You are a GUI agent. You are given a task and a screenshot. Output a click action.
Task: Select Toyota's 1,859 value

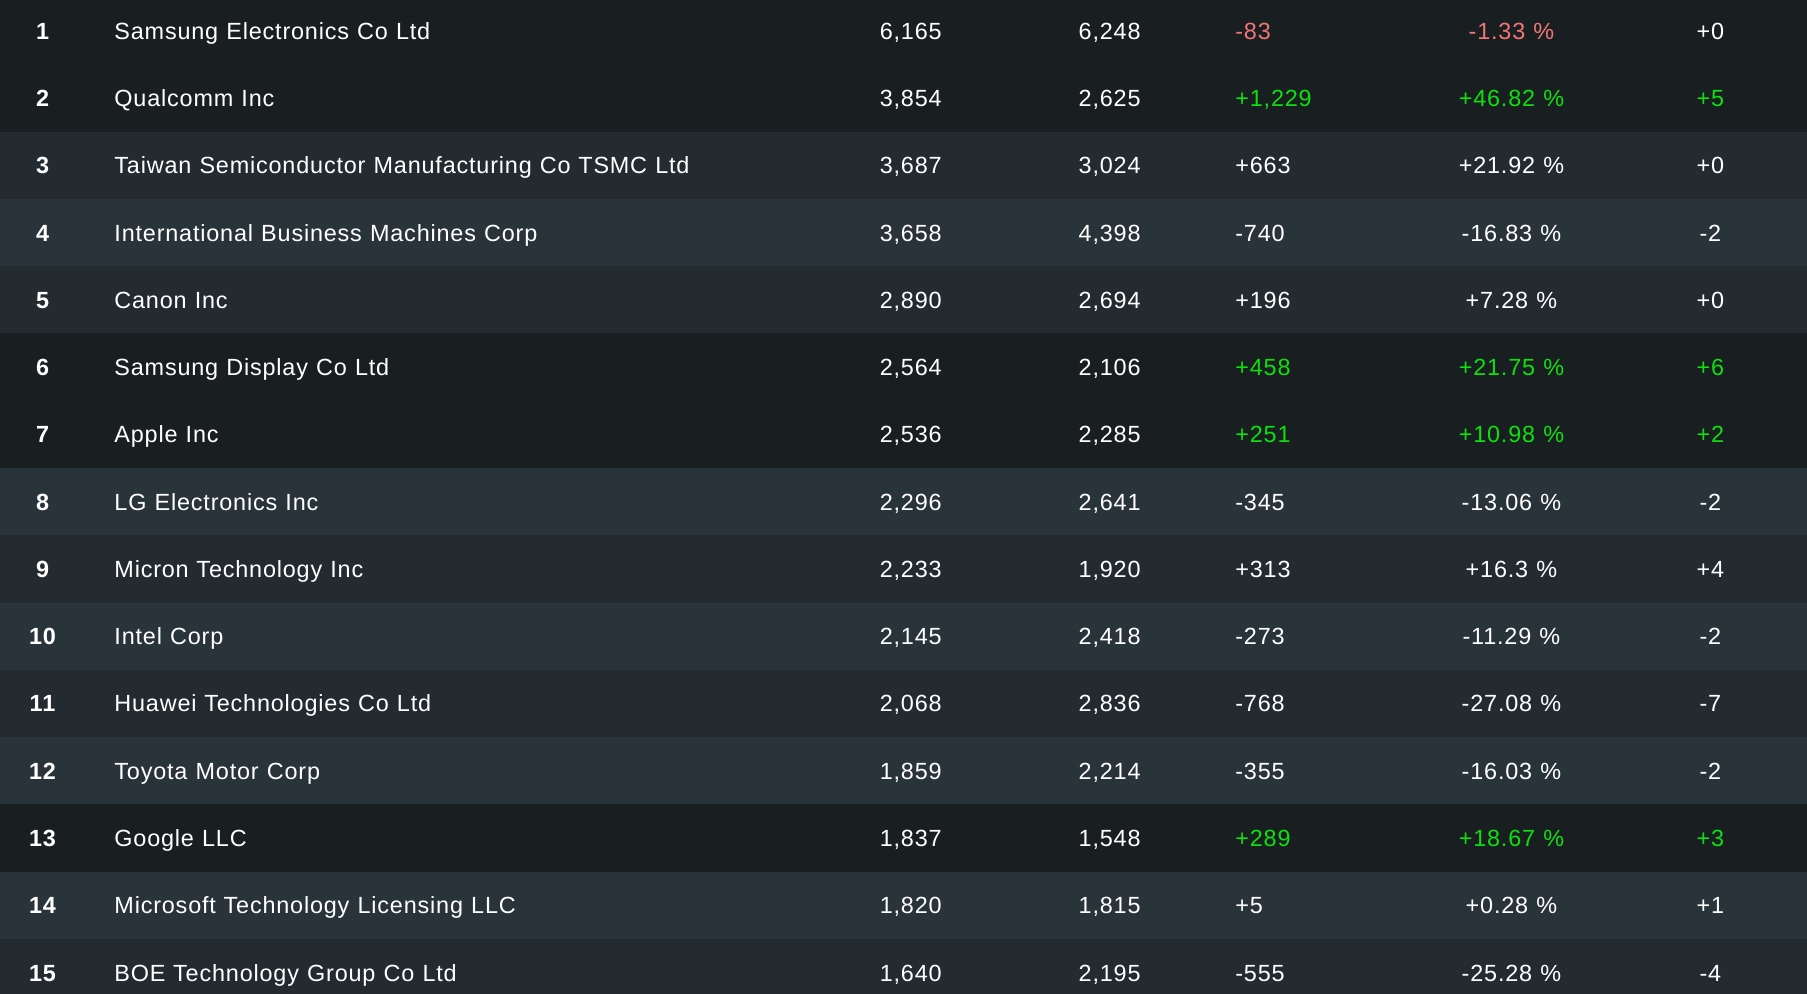(x=911, y=771)
